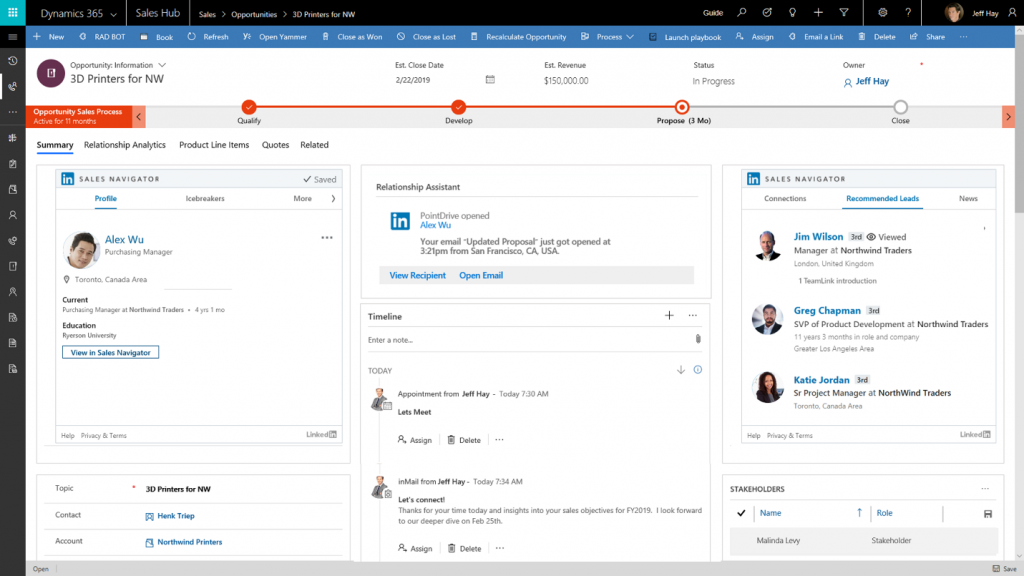Click the help question mark icon
Viewport: 1024px width, 576px height.
(908, 13)
